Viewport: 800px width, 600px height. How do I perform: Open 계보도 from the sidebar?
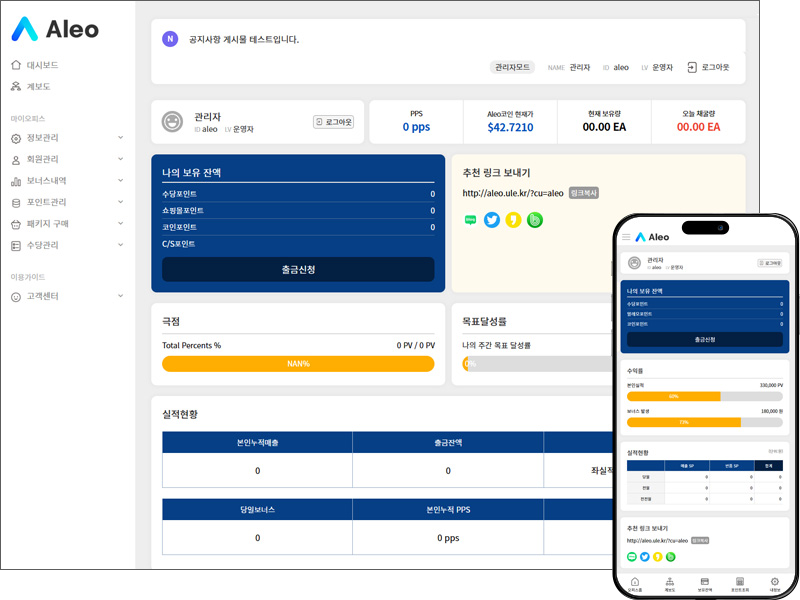[x=38, y=87]
